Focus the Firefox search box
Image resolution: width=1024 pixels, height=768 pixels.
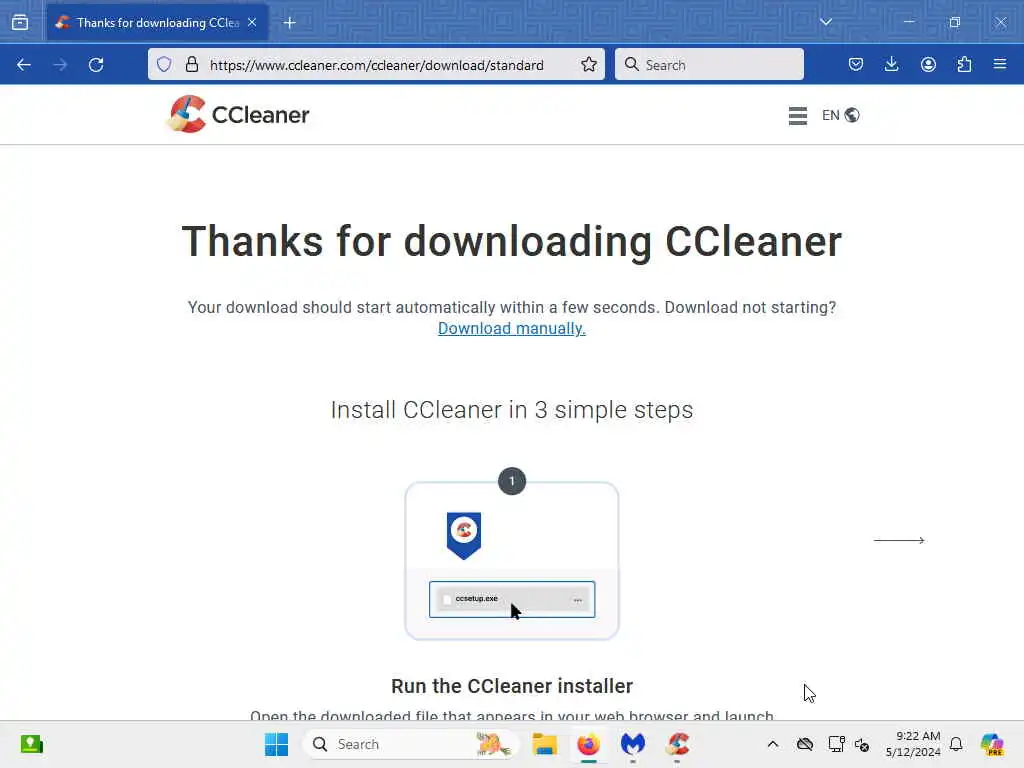709,65
